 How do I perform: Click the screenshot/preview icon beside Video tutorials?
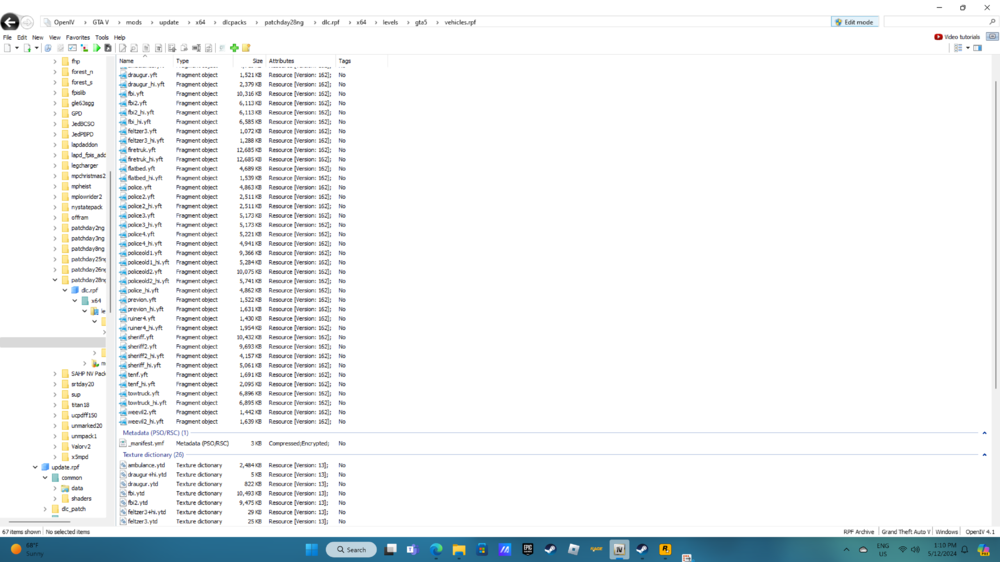click(x=992, y=37)
